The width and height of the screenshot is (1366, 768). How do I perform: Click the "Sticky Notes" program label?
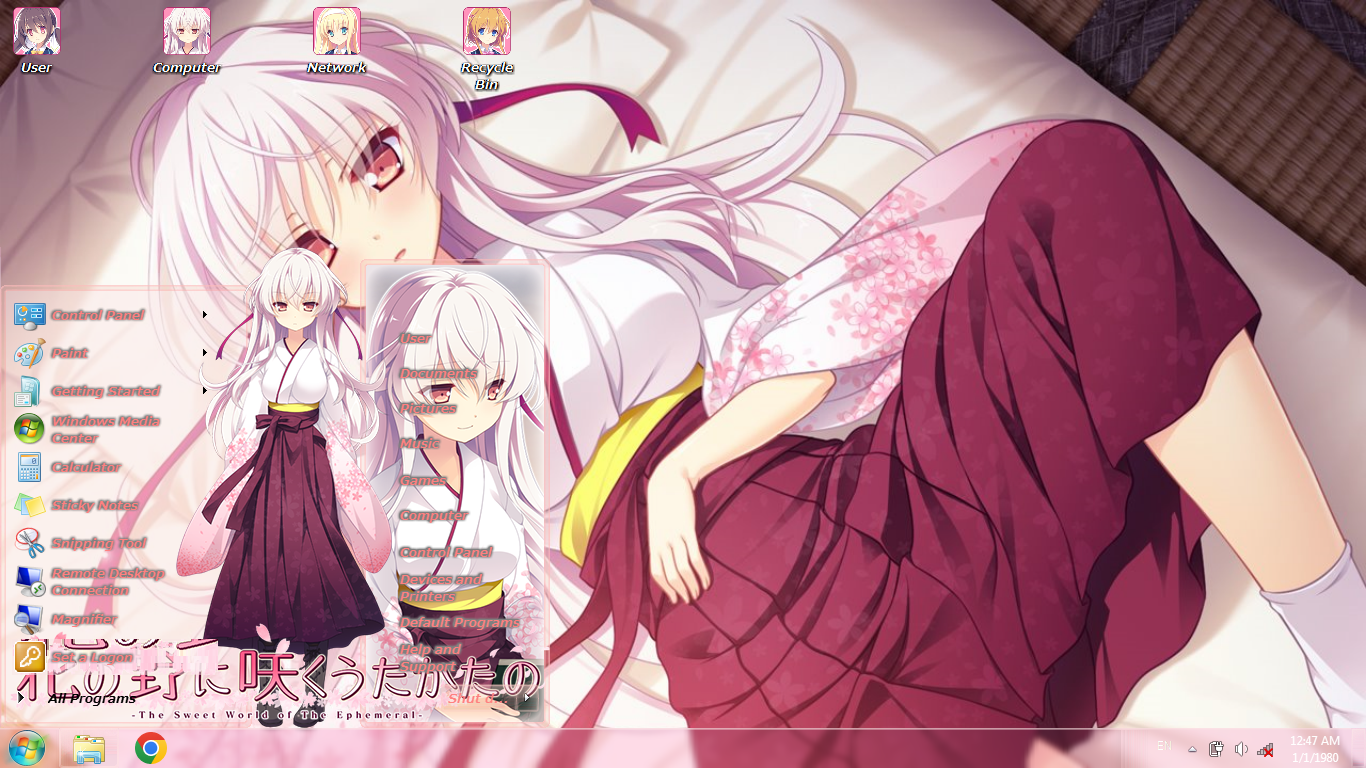tap(95, 505)
